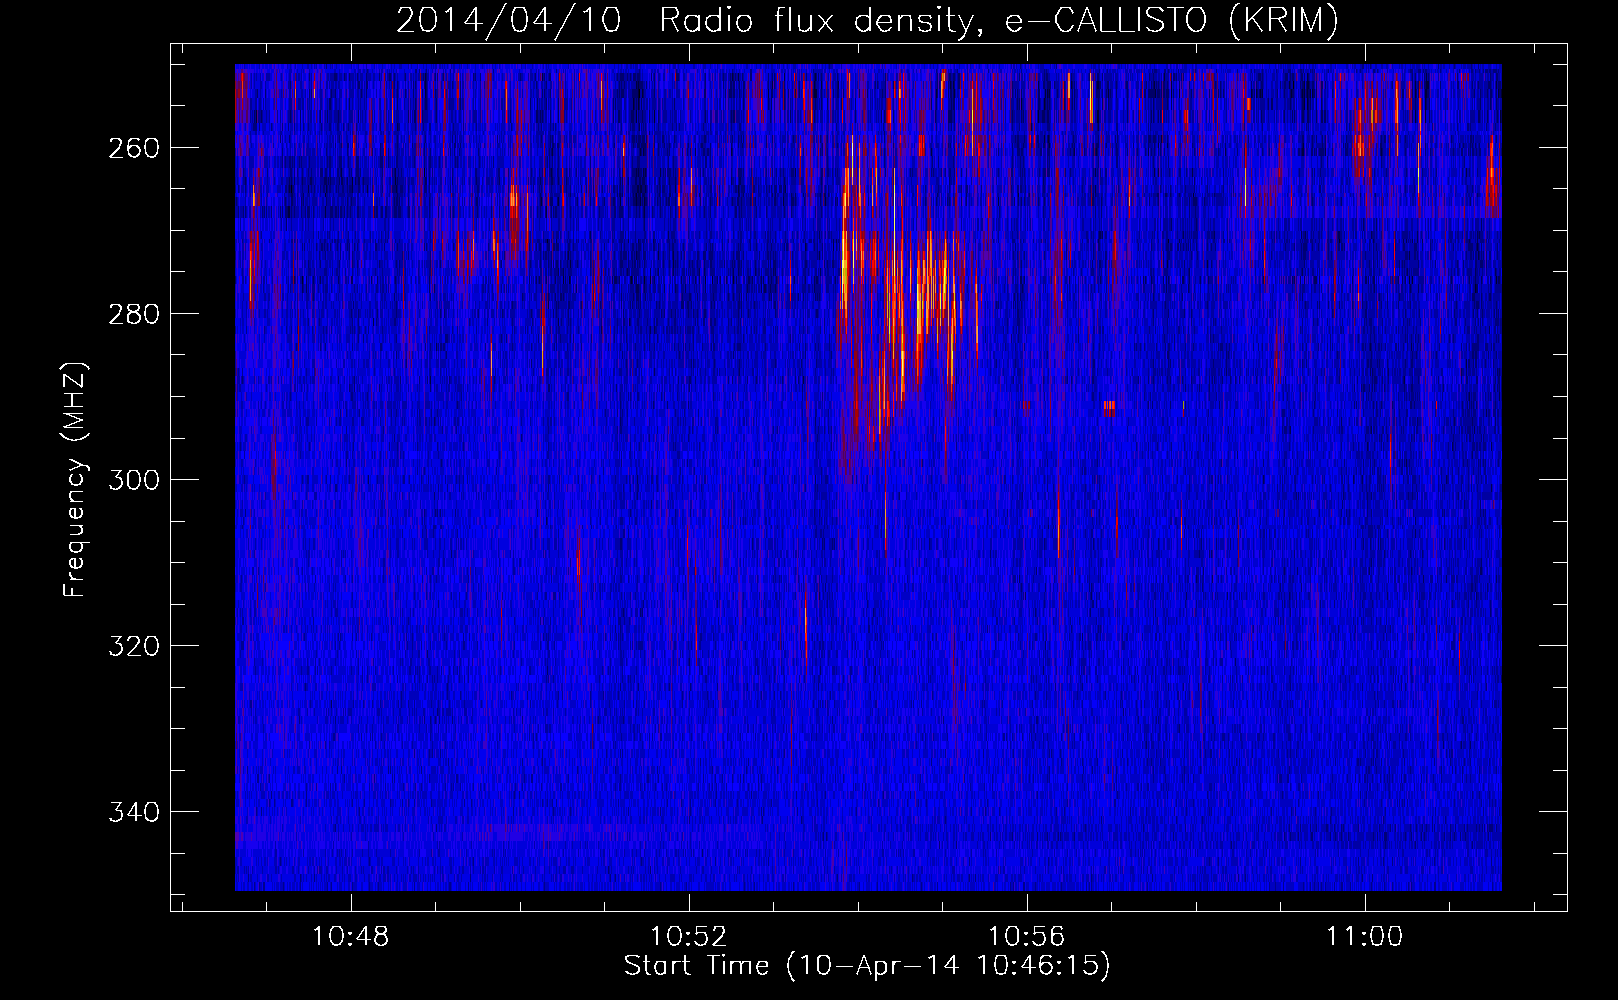Select the 260 frequency tick label
Image resolution: width=1618 pixels, height=1000 pixels.
[134, 148]
